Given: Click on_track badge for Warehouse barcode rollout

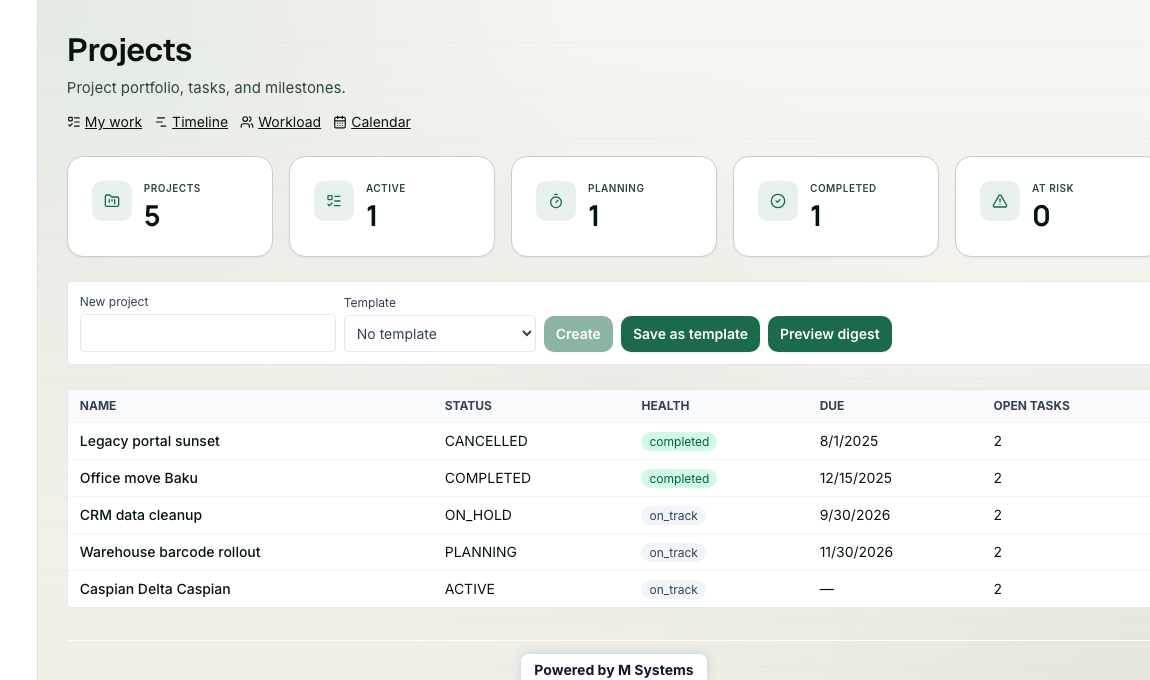Looking at the screenshot, I should click(x=673, y=552).
